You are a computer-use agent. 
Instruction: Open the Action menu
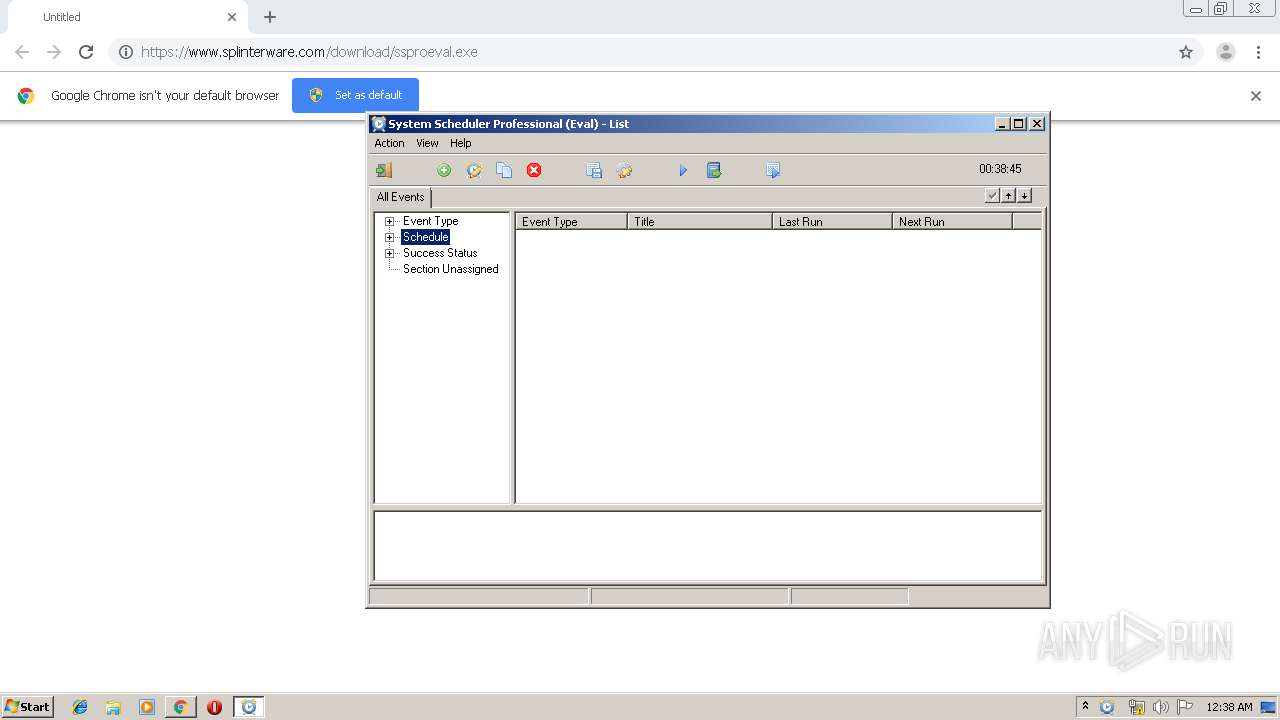(x=389, y=143)
